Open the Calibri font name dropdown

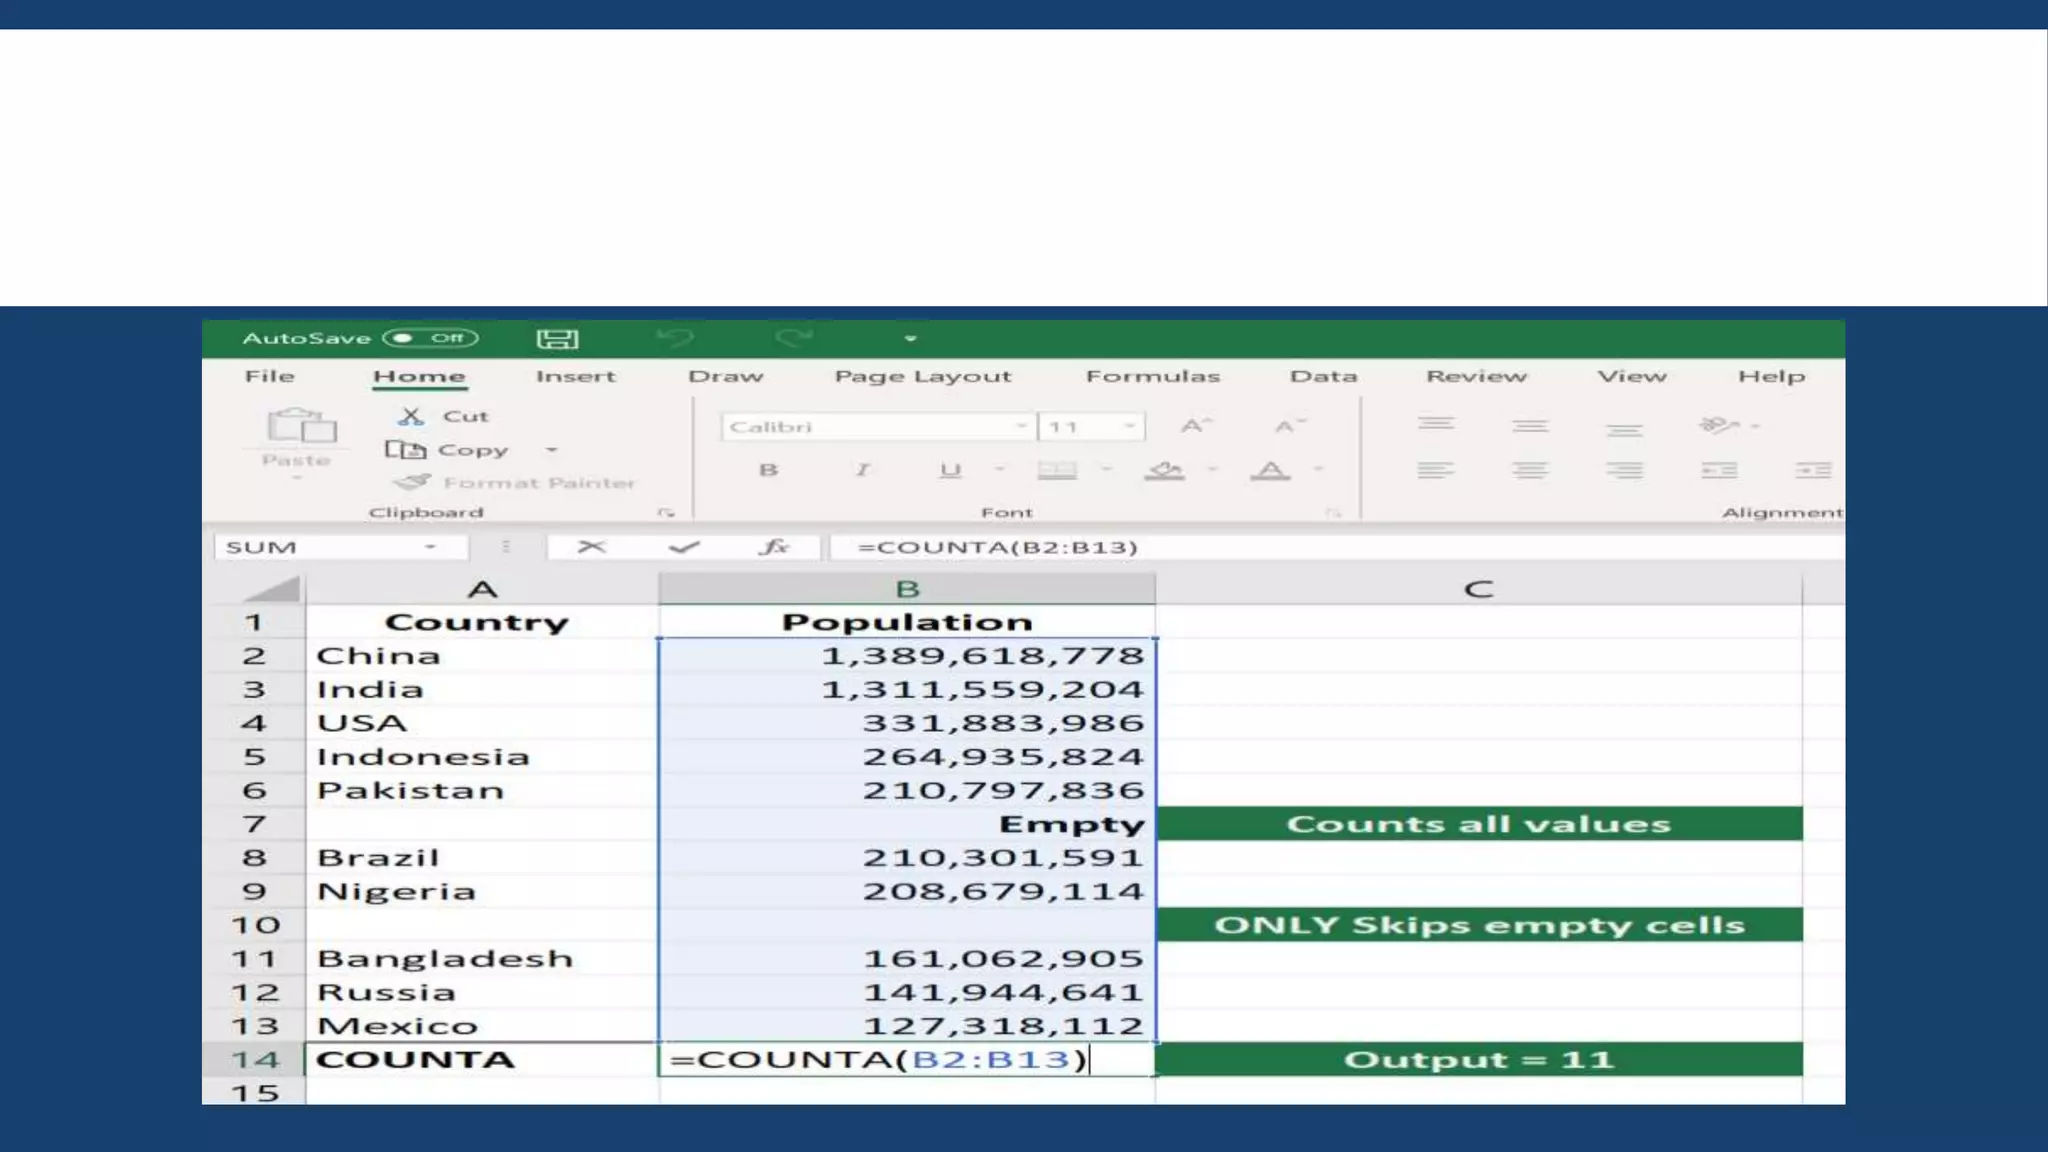coord(1021,427)
